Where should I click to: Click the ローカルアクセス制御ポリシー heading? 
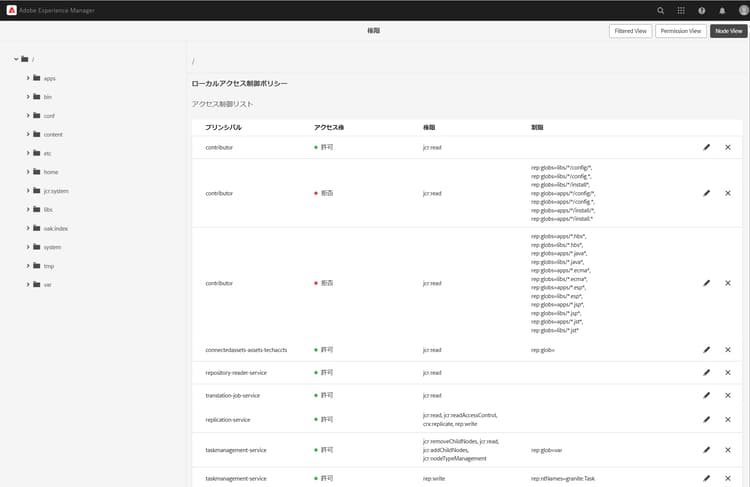[x=240, y=84]
